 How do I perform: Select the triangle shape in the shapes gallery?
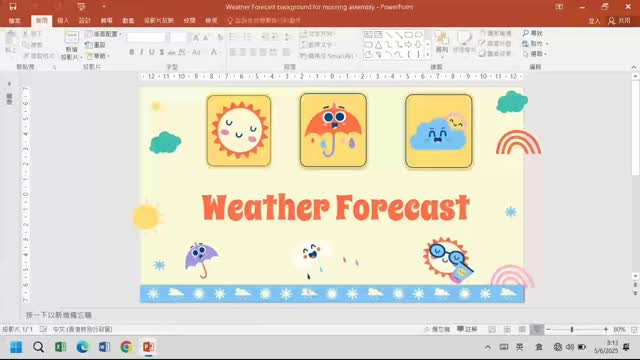pyautogui.click(x=378, y=44)
